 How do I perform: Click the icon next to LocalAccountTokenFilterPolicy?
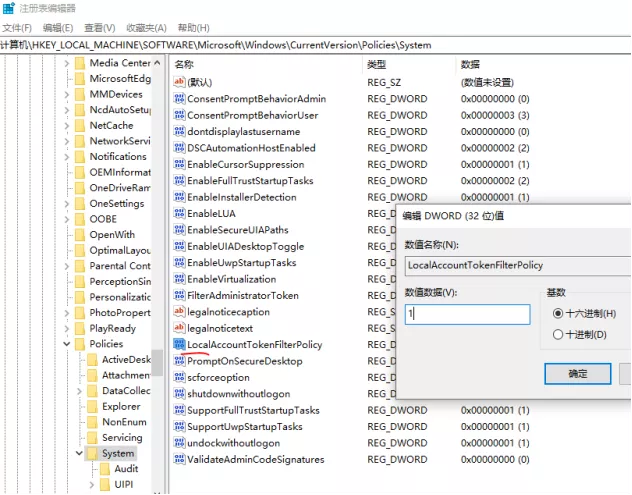click(179, 345)
